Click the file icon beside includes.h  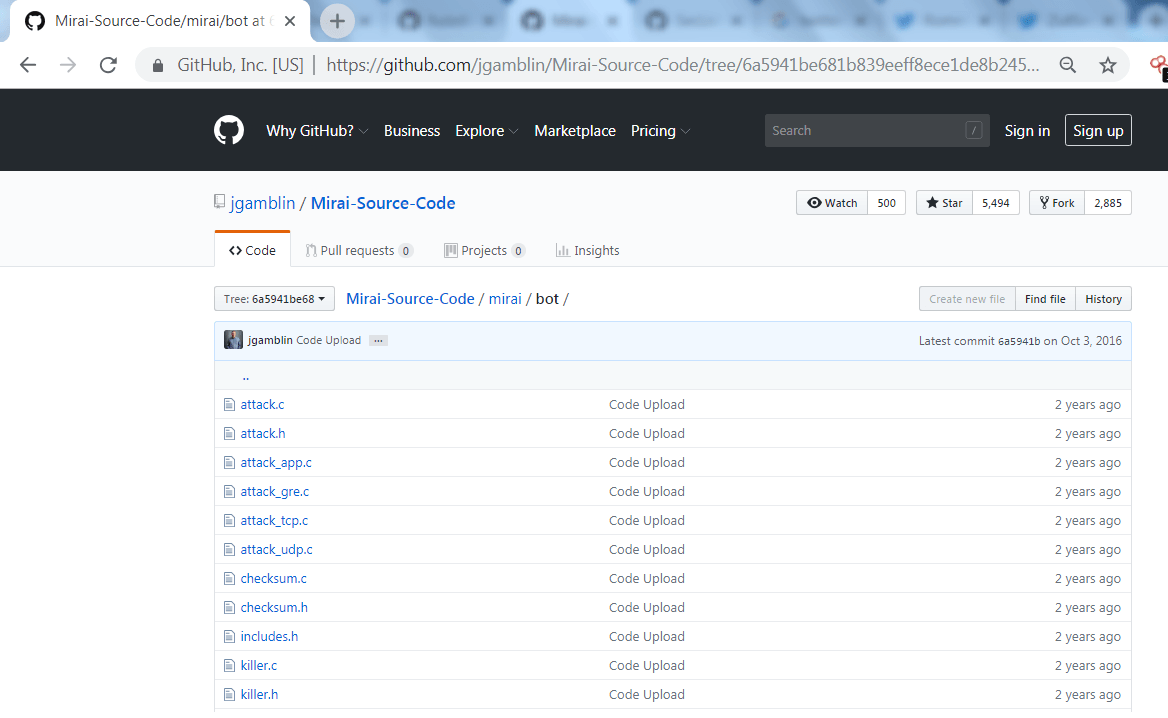229,637
